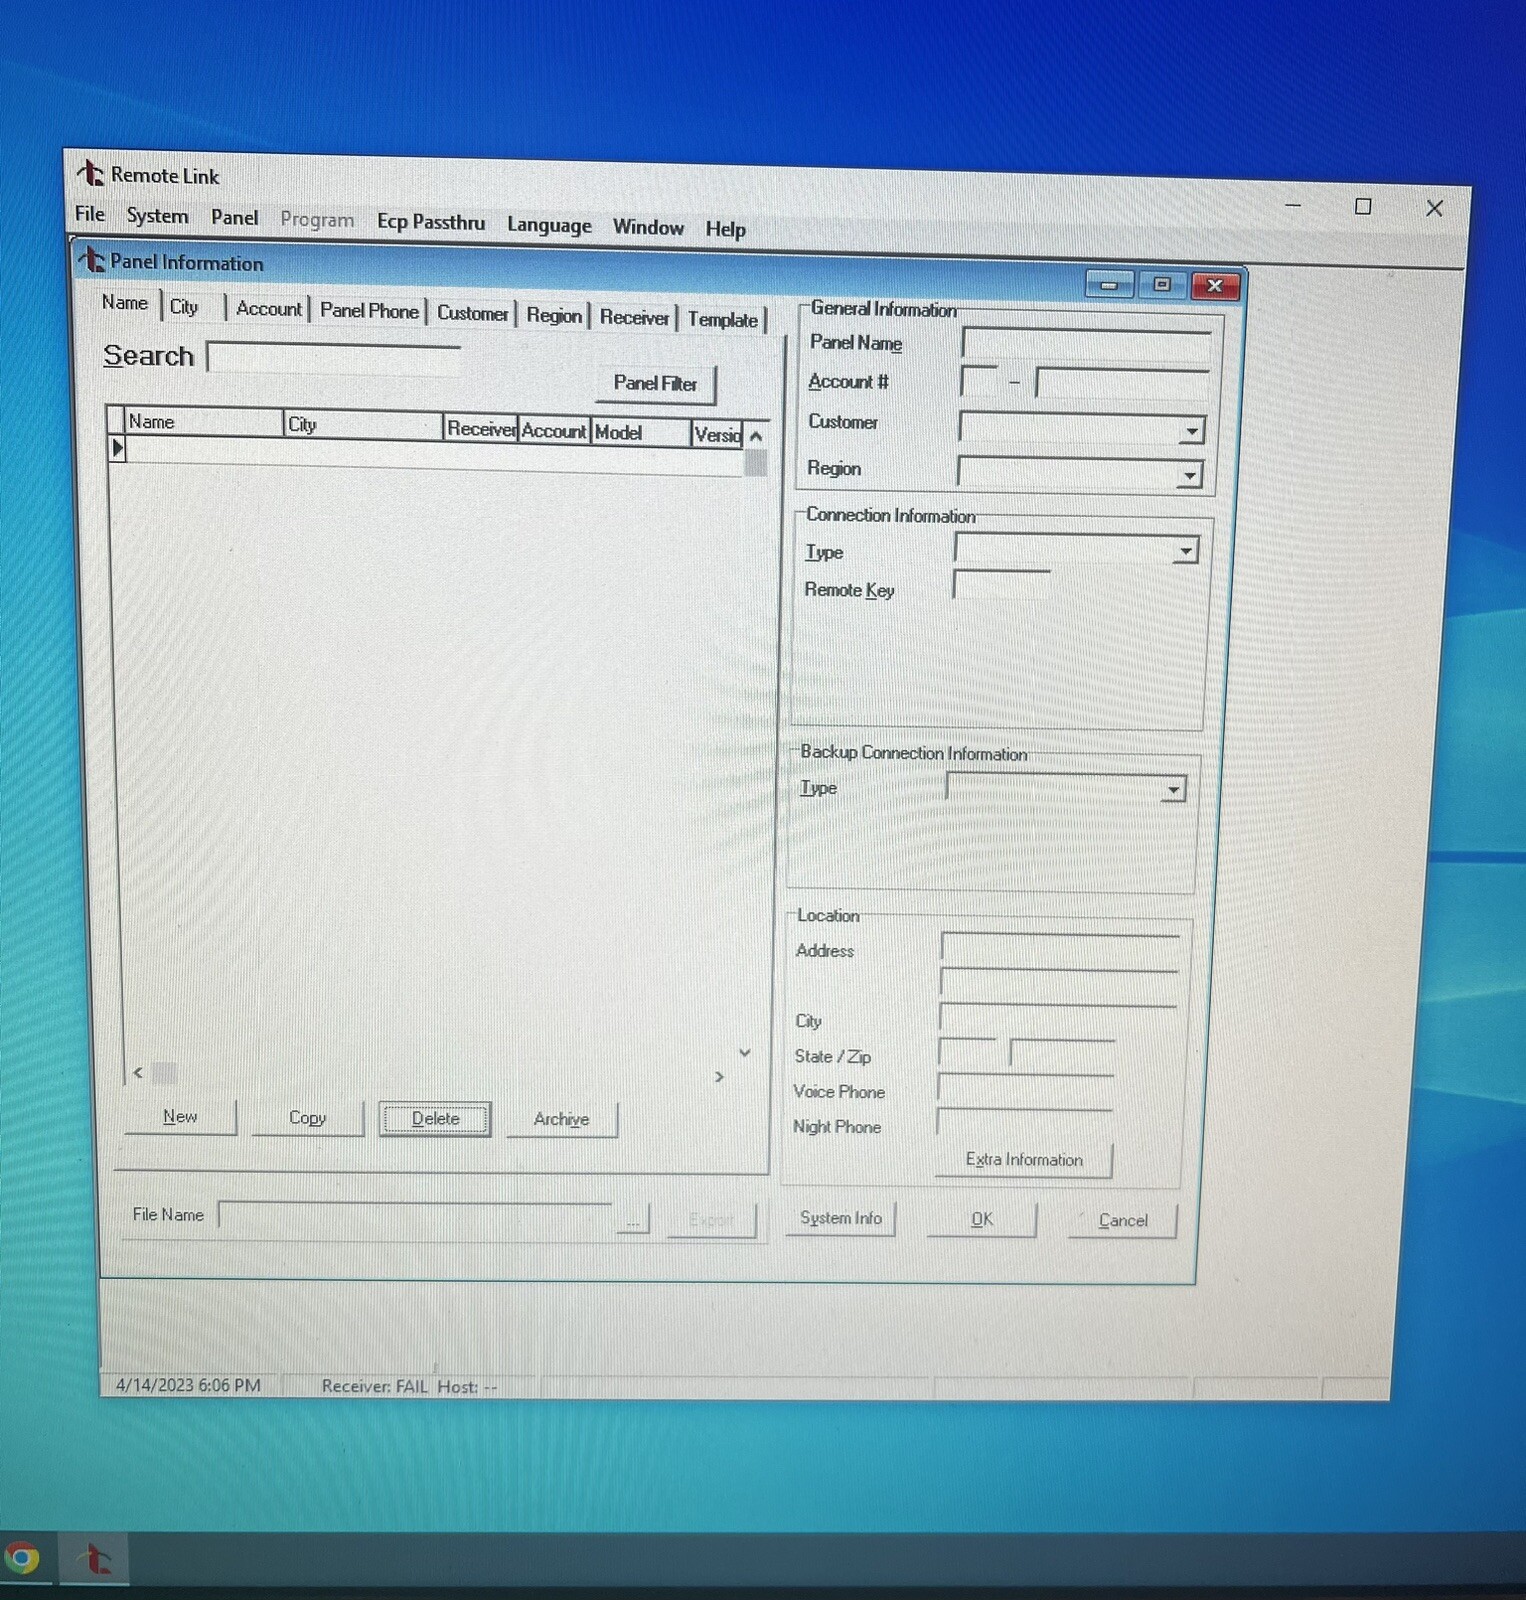The image size is (1526, 1600).
Task: Click the first Address line field
Action: pyautogui.click(x=1060, y=947)
